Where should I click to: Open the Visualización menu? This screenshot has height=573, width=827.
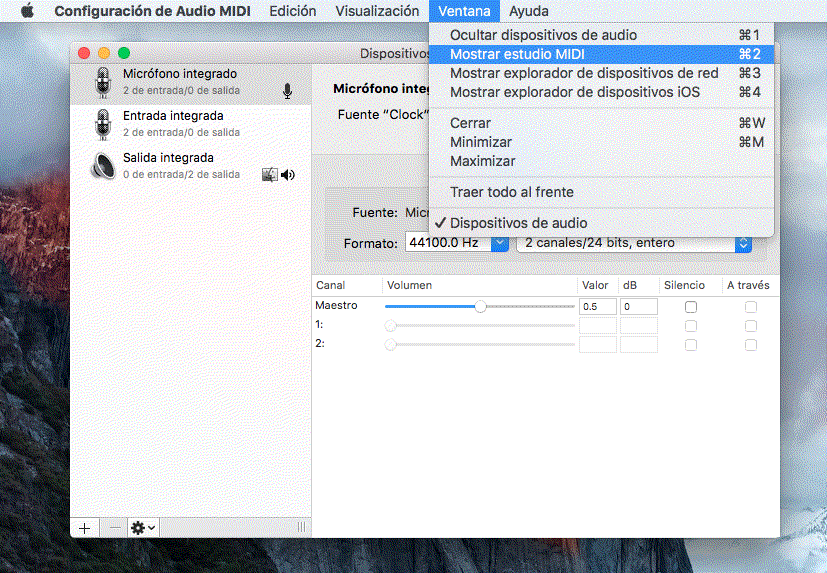(x=377, y=11)
